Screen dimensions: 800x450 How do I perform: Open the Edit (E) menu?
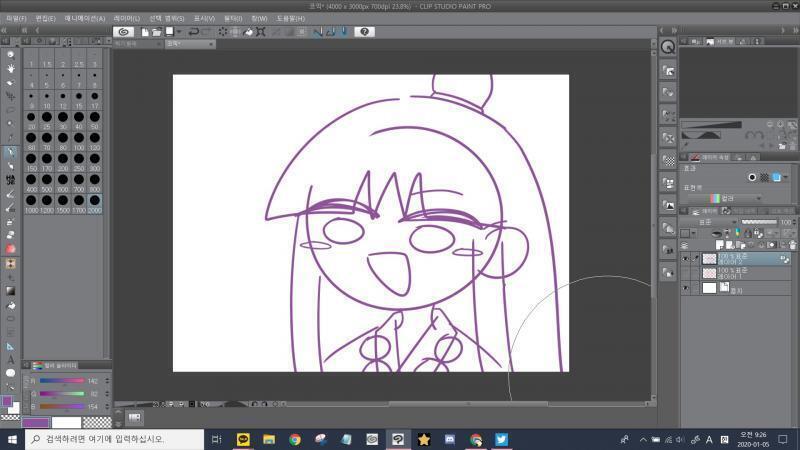pyautogui.click(x=45, y=18)
